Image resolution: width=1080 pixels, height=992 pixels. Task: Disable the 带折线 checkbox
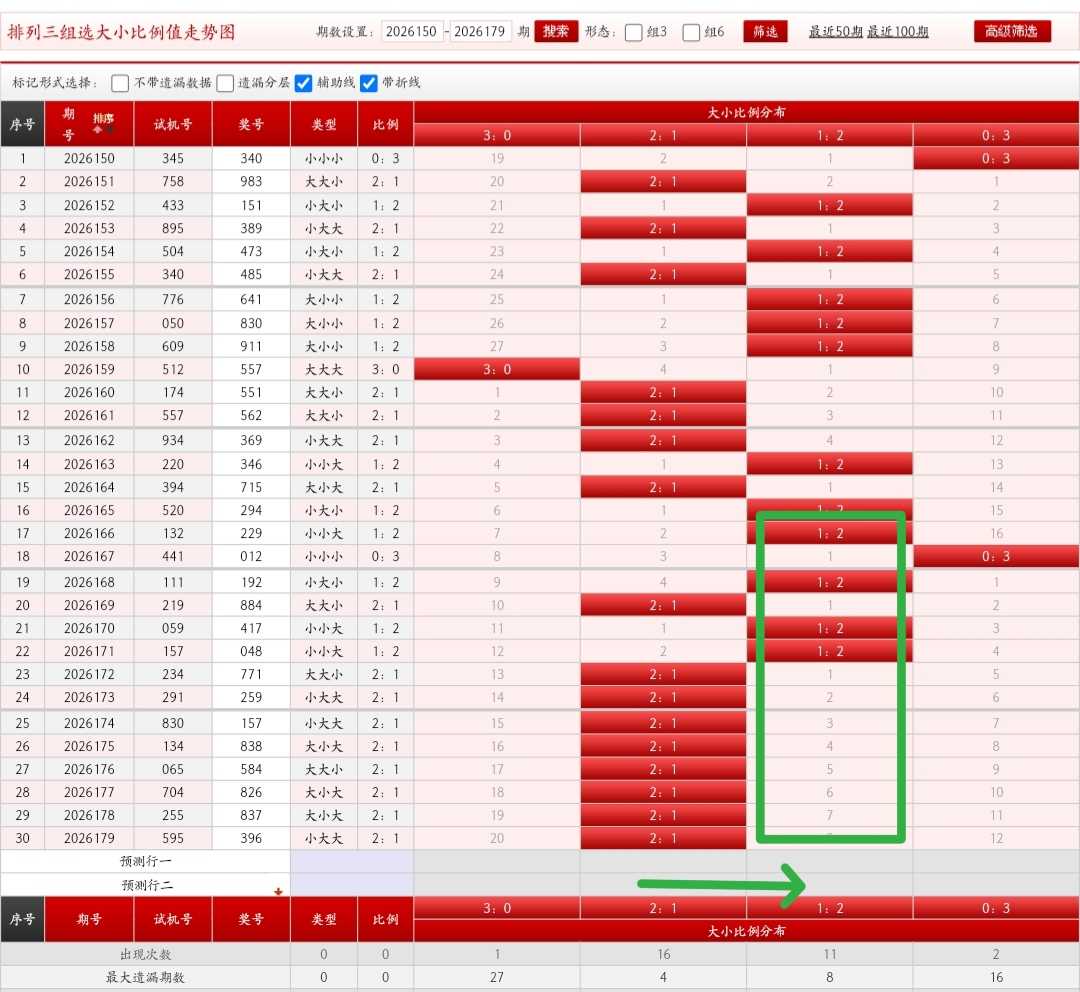pyautogui.click(x=369, y=83)
